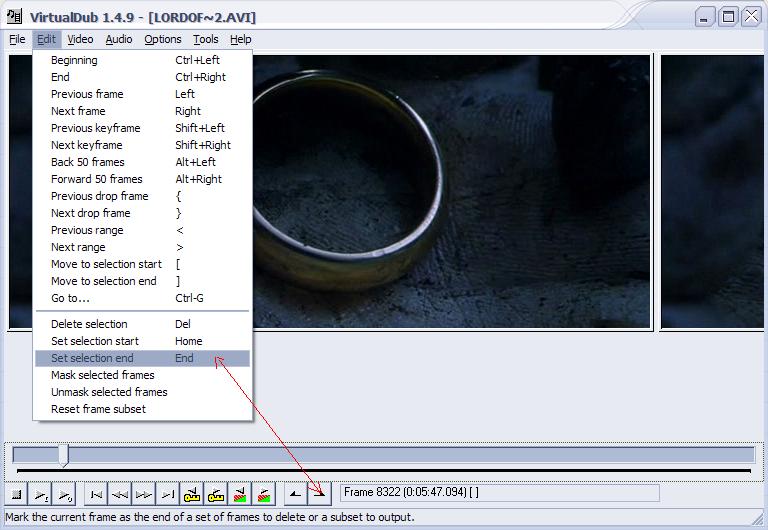Select Next frame menu item
This screenshot has height=530, width=768.
coord(143,111)
